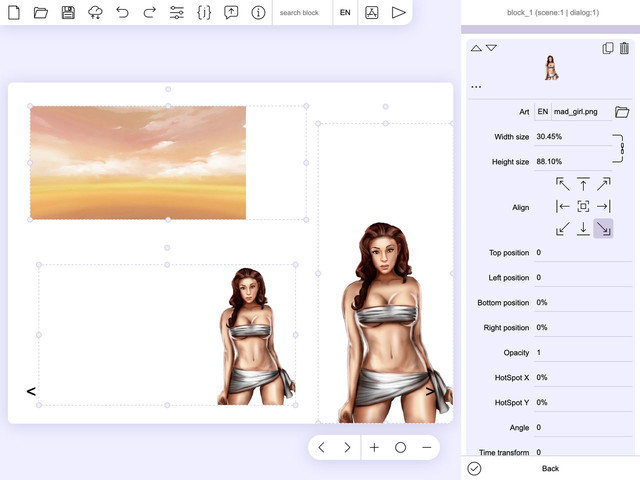
Task: Move element up with the up triangle
Action: (476, 48)
